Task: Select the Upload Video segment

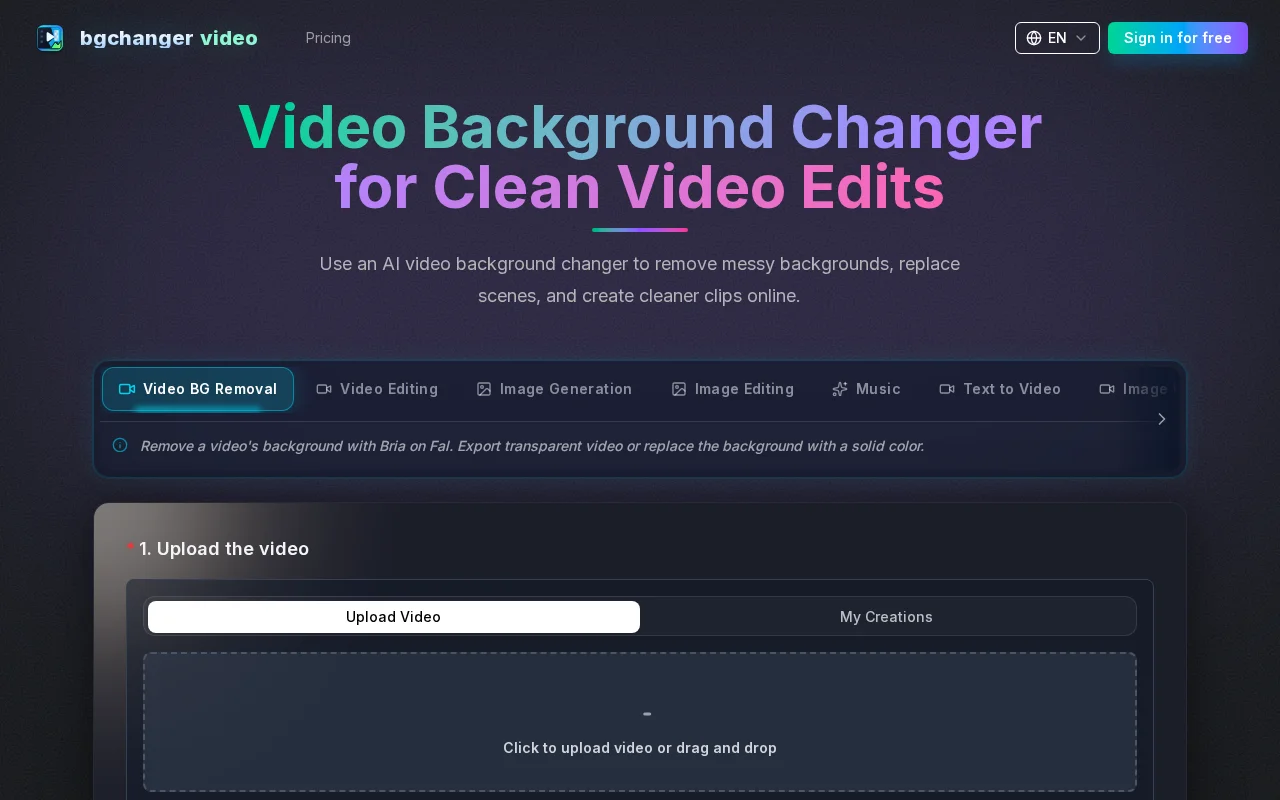Action: (394, 617)
